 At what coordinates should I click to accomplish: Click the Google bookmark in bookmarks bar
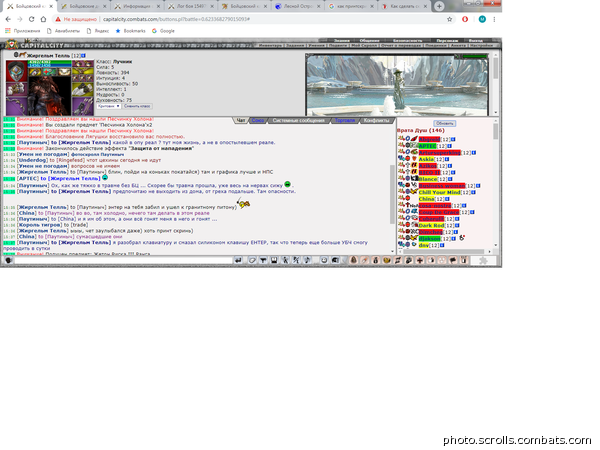click(x=163, y=31)
